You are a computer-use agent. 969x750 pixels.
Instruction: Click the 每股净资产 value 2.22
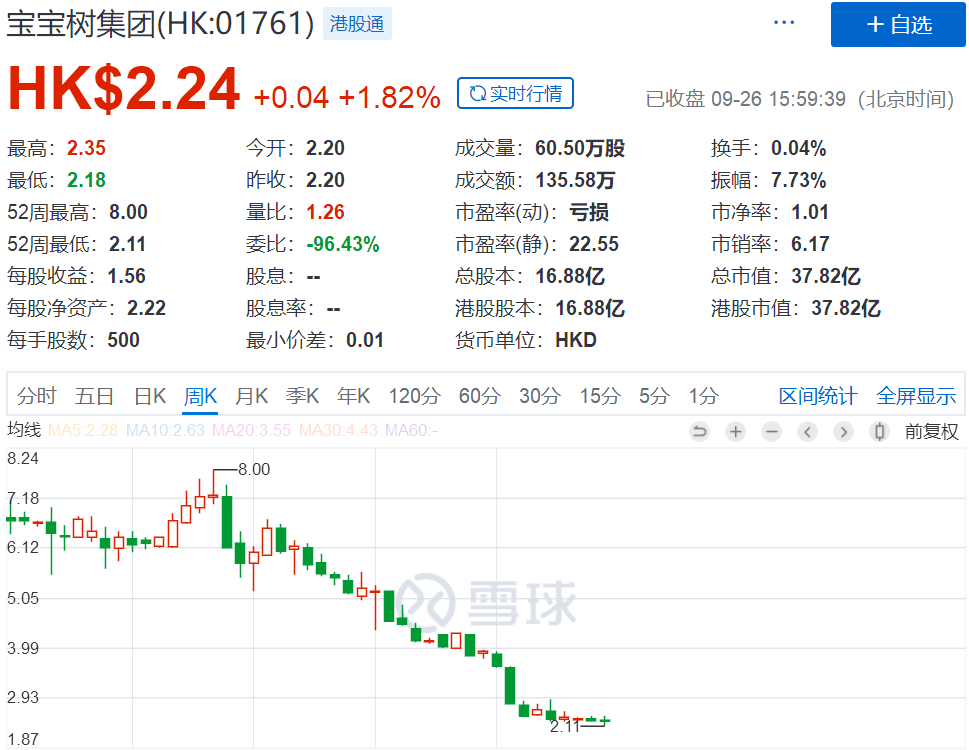tap(146, 308)
